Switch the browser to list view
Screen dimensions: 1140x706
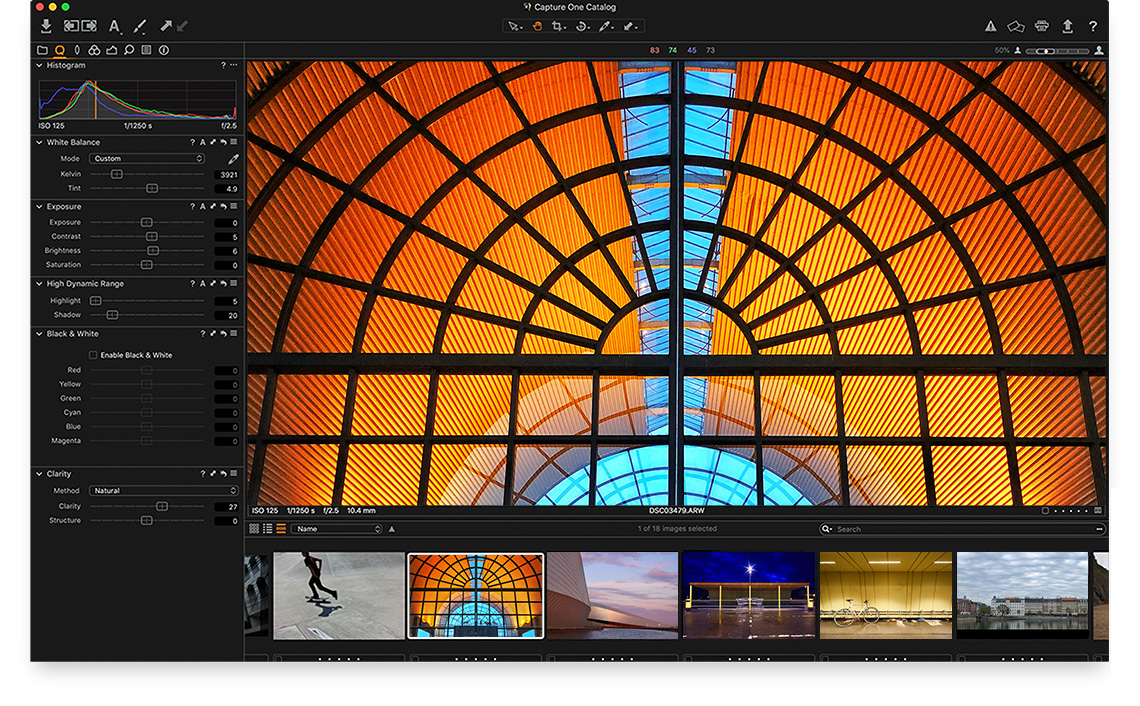[x=266, y=529]
